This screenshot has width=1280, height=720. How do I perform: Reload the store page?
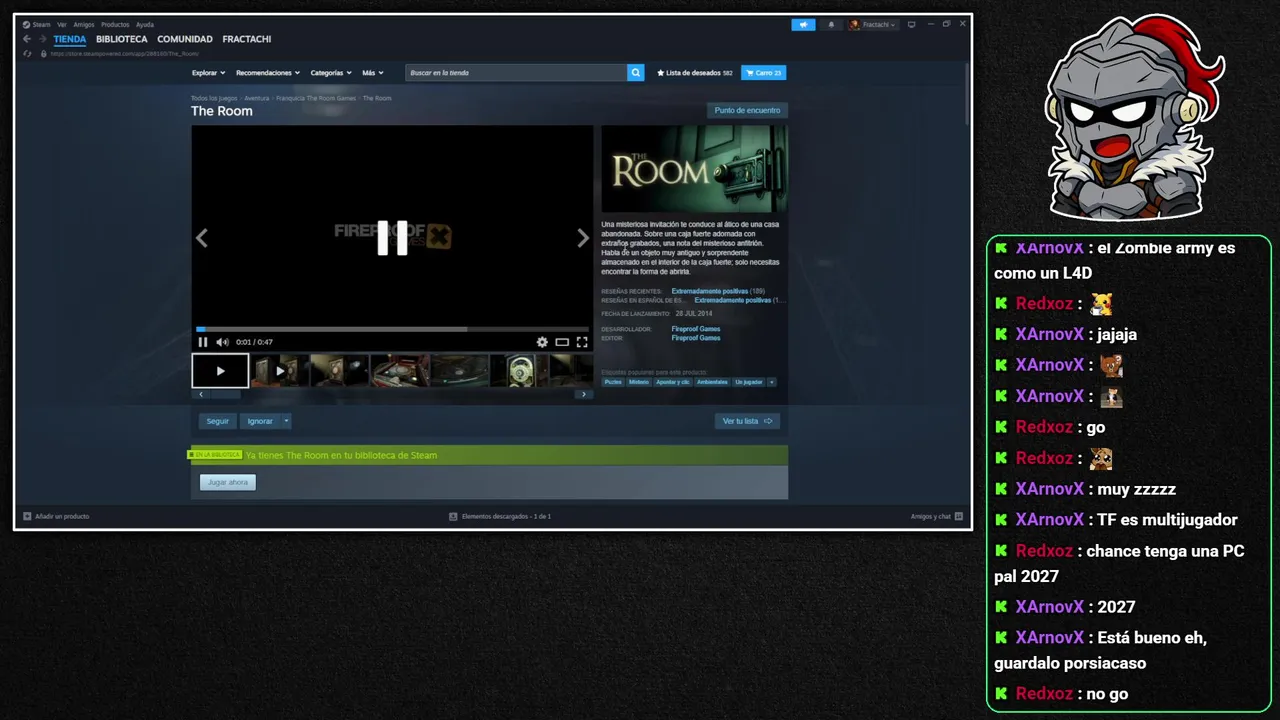[x=28, y=54]
